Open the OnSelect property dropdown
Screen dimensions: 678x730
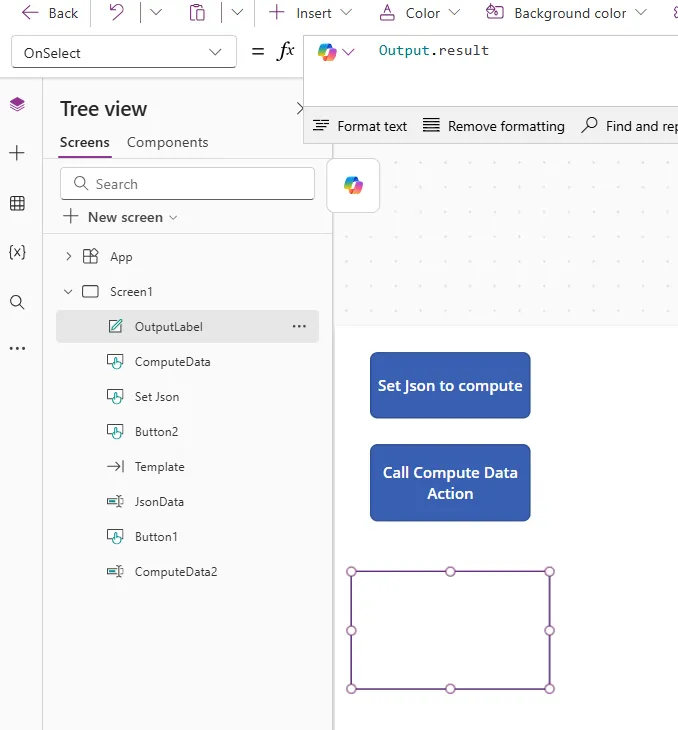[123, 52]
